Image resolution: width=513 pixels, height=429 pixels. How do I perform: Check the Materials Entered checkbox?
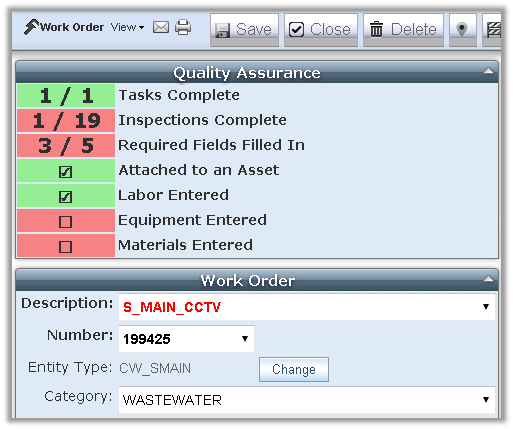pos(65,247)
